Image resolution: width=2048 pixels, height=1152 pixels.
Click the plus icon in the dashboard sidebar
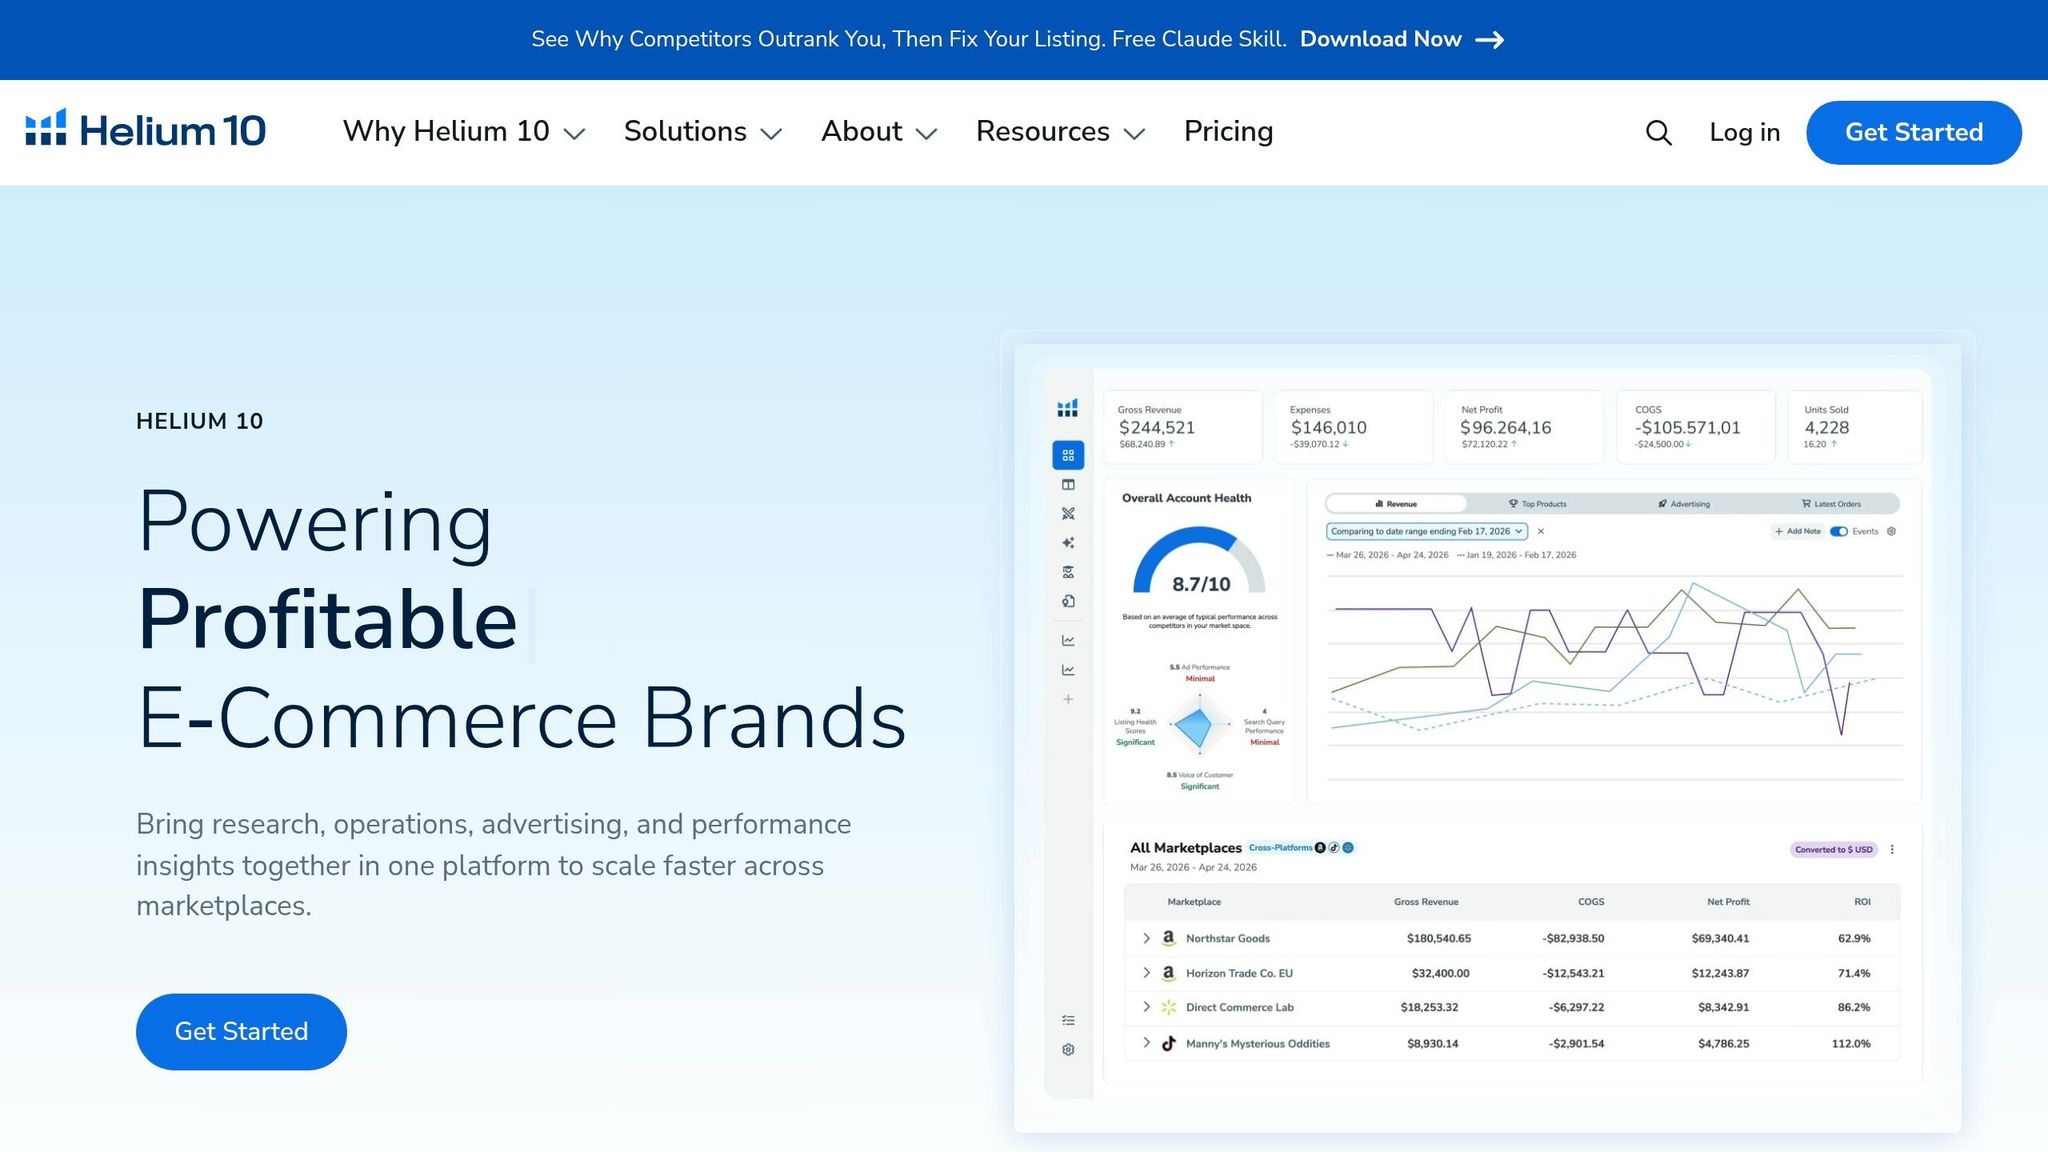[x=1068, y=699]
